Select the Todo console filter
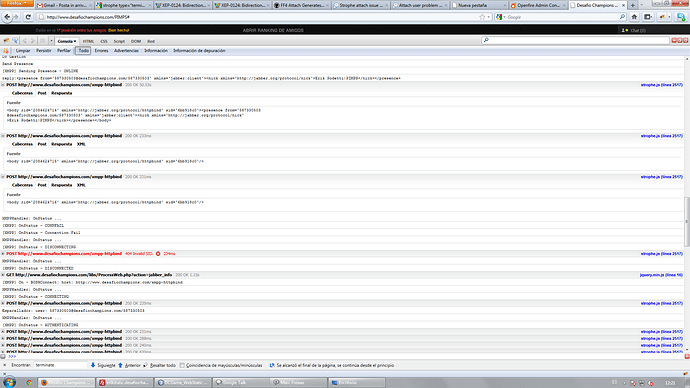This screenshot has width=690, height=388. [83, 51]
